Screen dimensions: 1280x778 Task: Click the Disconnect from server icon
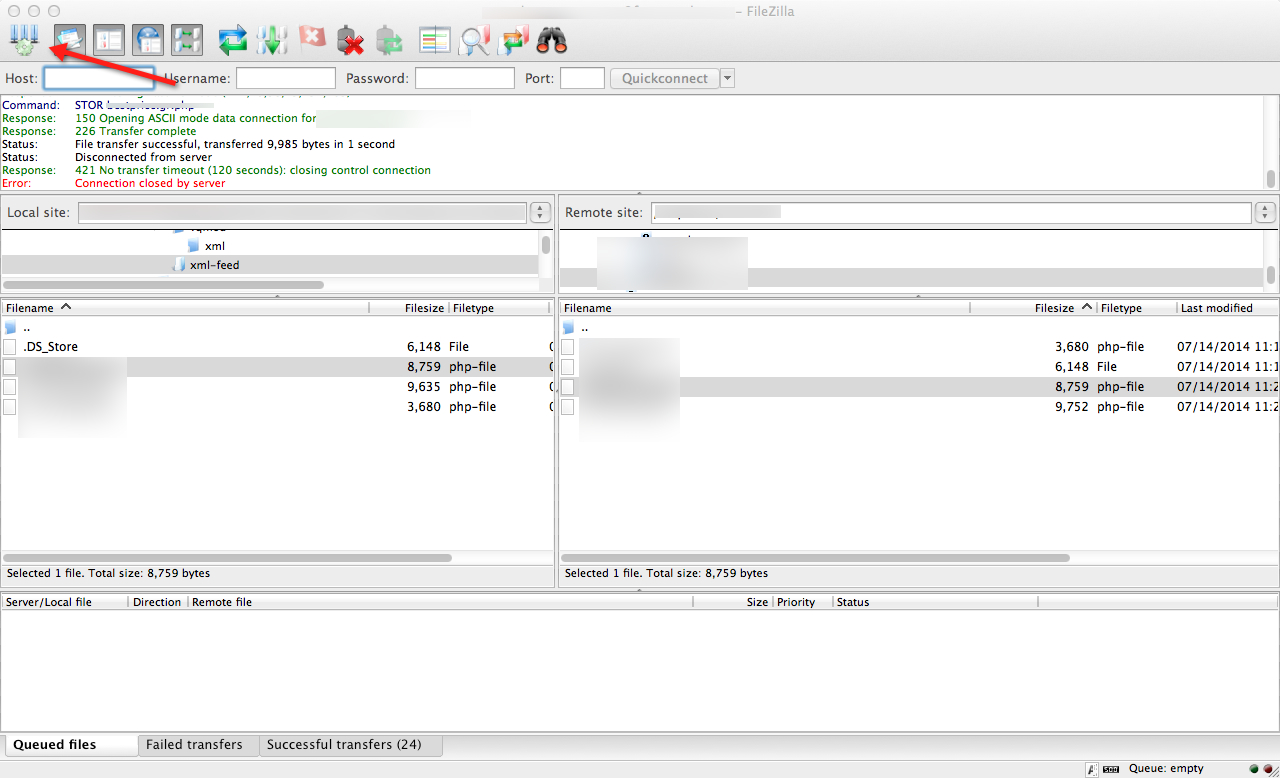pyautogui.click(x=350, y=40)
